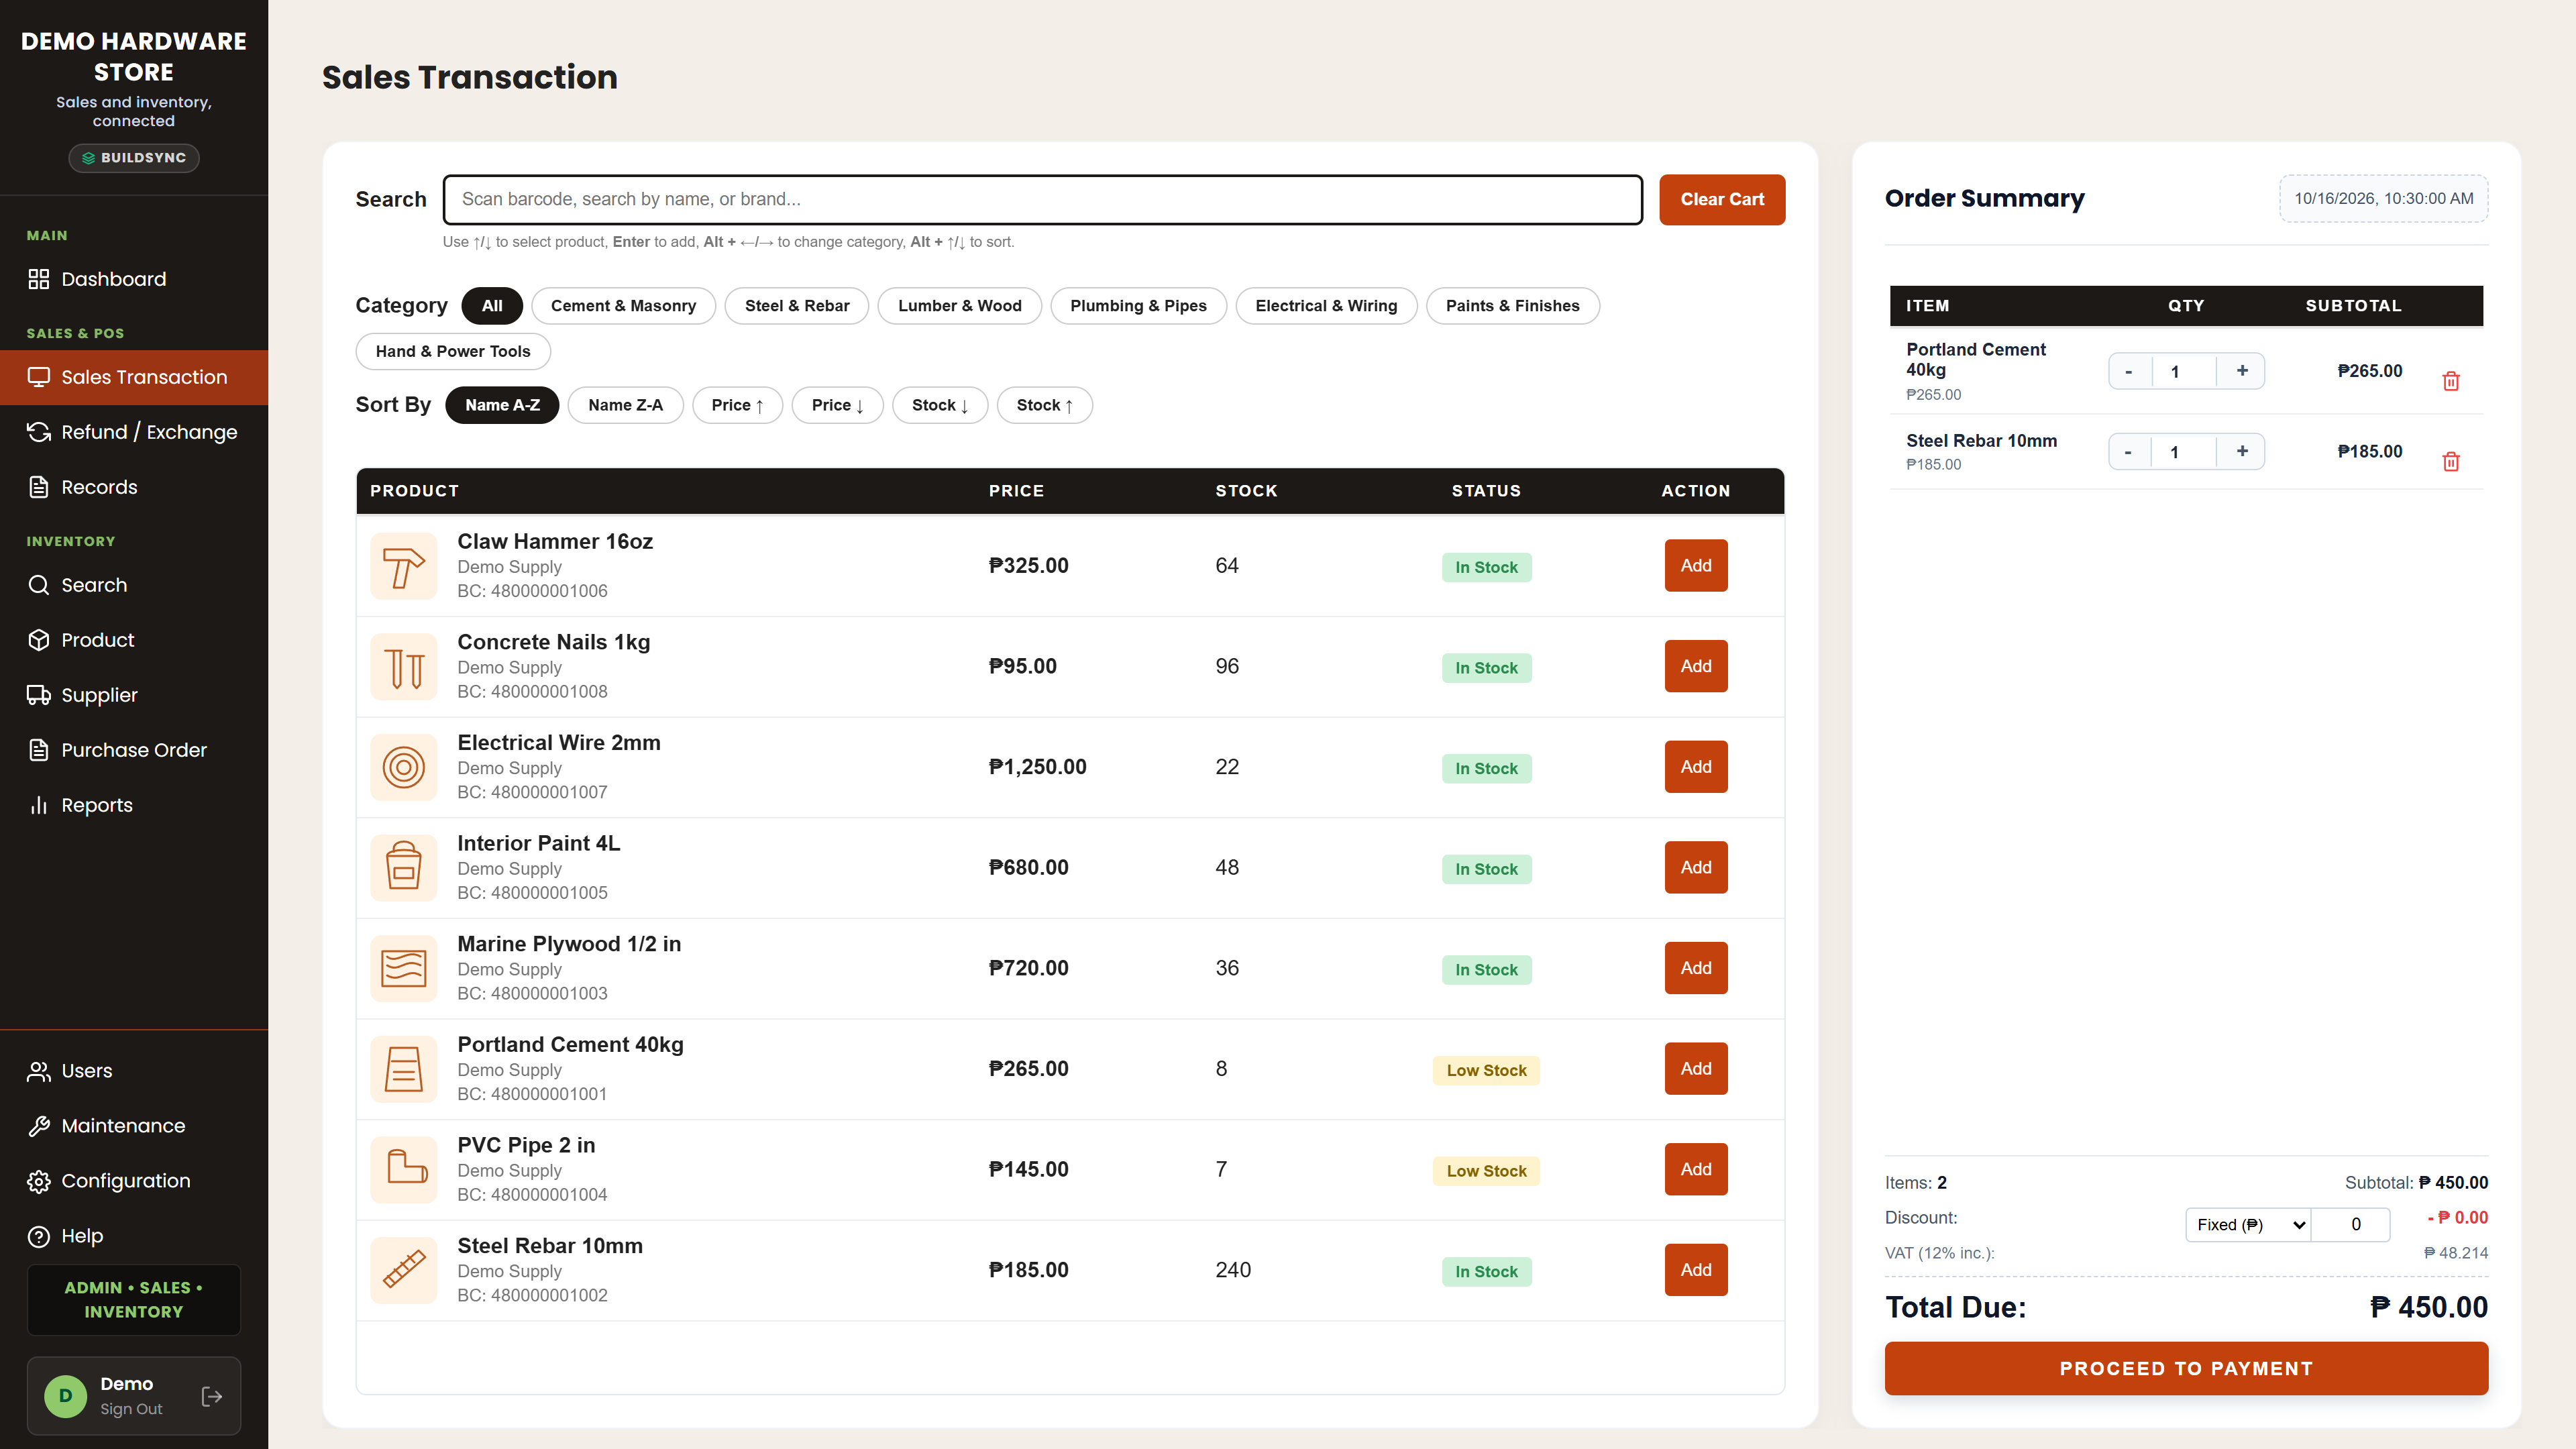Focus the product search barcode field

(x=1043, y=200)
